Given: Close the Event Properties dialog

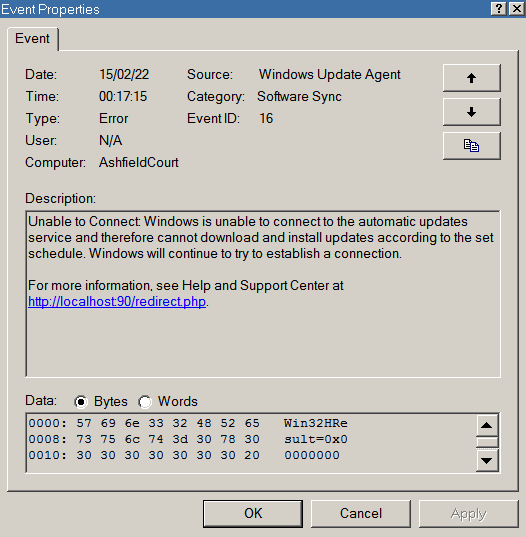Looking at the screenshot, I should 517,8.
